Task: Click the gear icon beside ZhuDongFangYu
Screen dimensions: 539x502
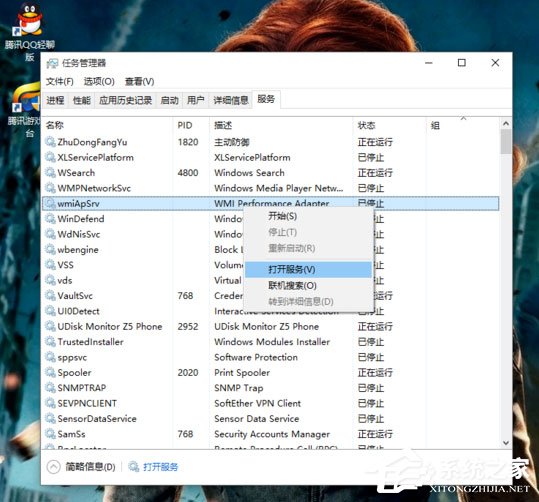Action: [x=50, y=142]
